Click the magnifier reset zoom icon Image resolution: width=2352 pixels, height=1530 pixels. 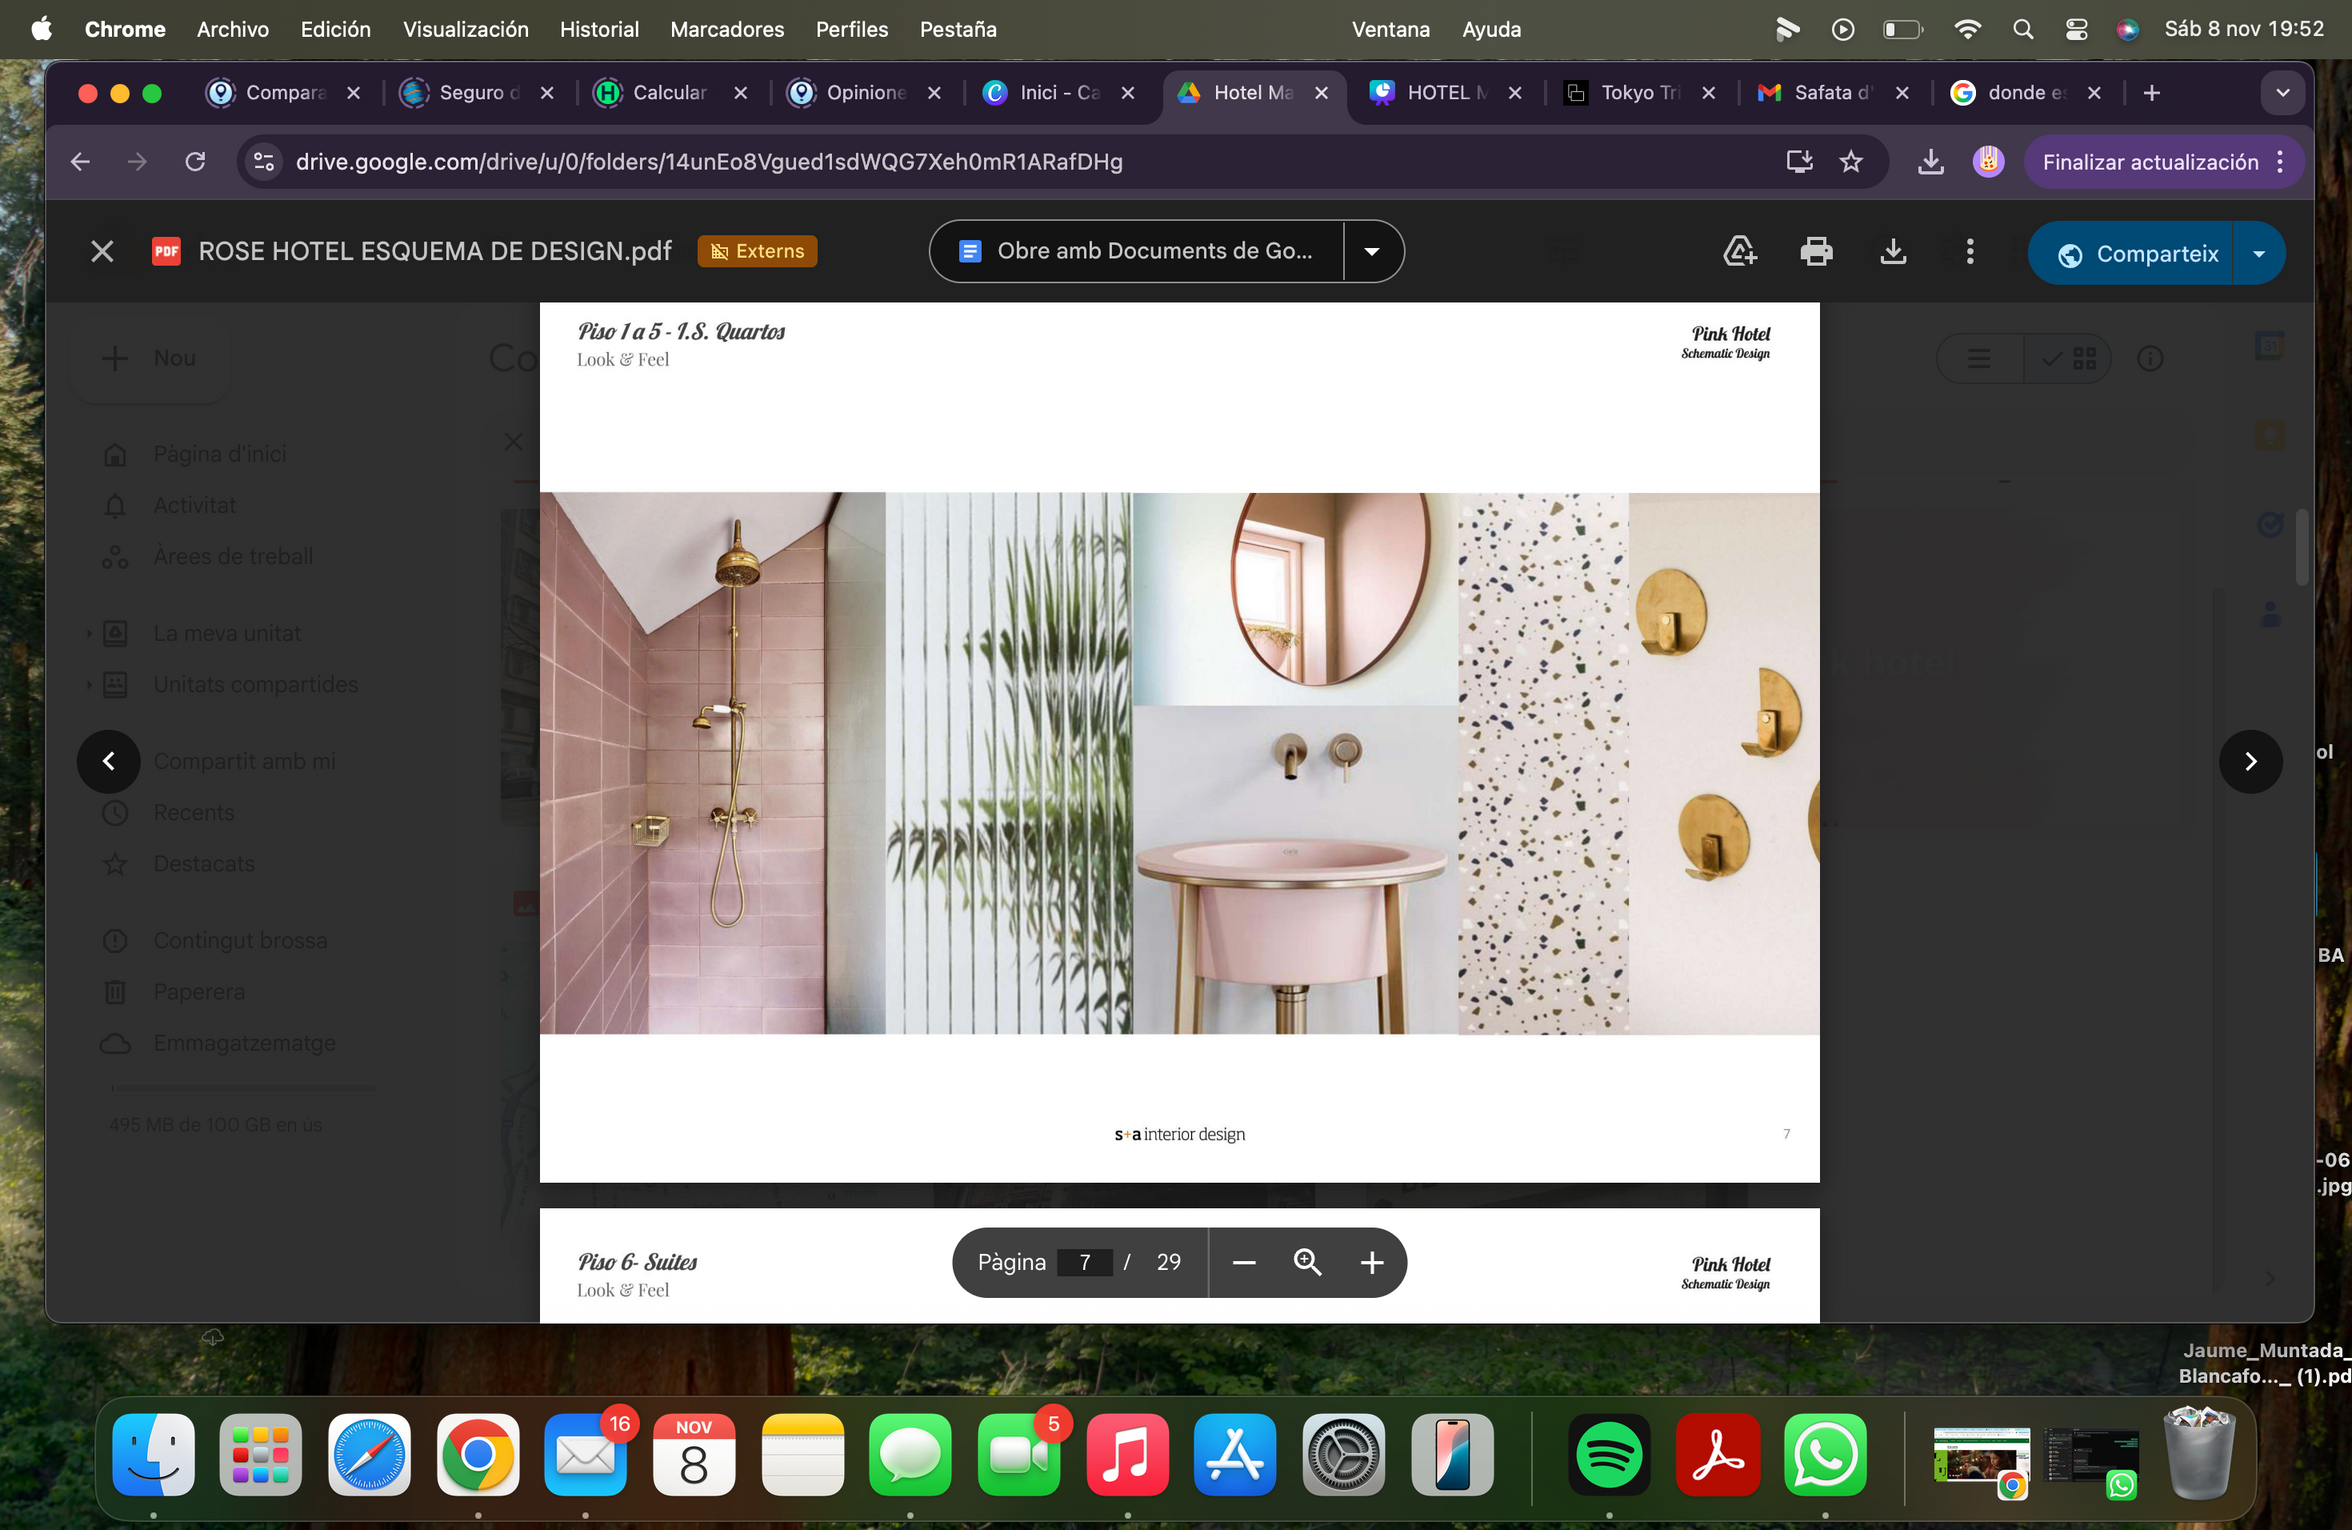tap(1307, 1263)
